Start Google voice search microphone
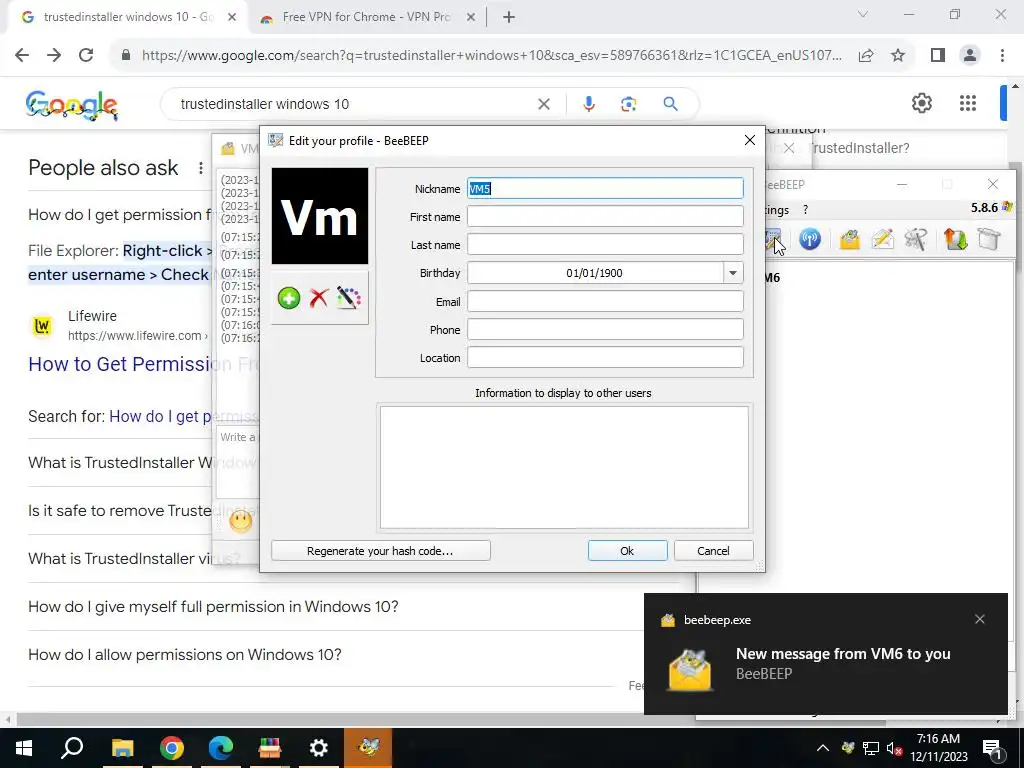The width and height of the screenshot is (1024, 768). click(x=588, y=104)
